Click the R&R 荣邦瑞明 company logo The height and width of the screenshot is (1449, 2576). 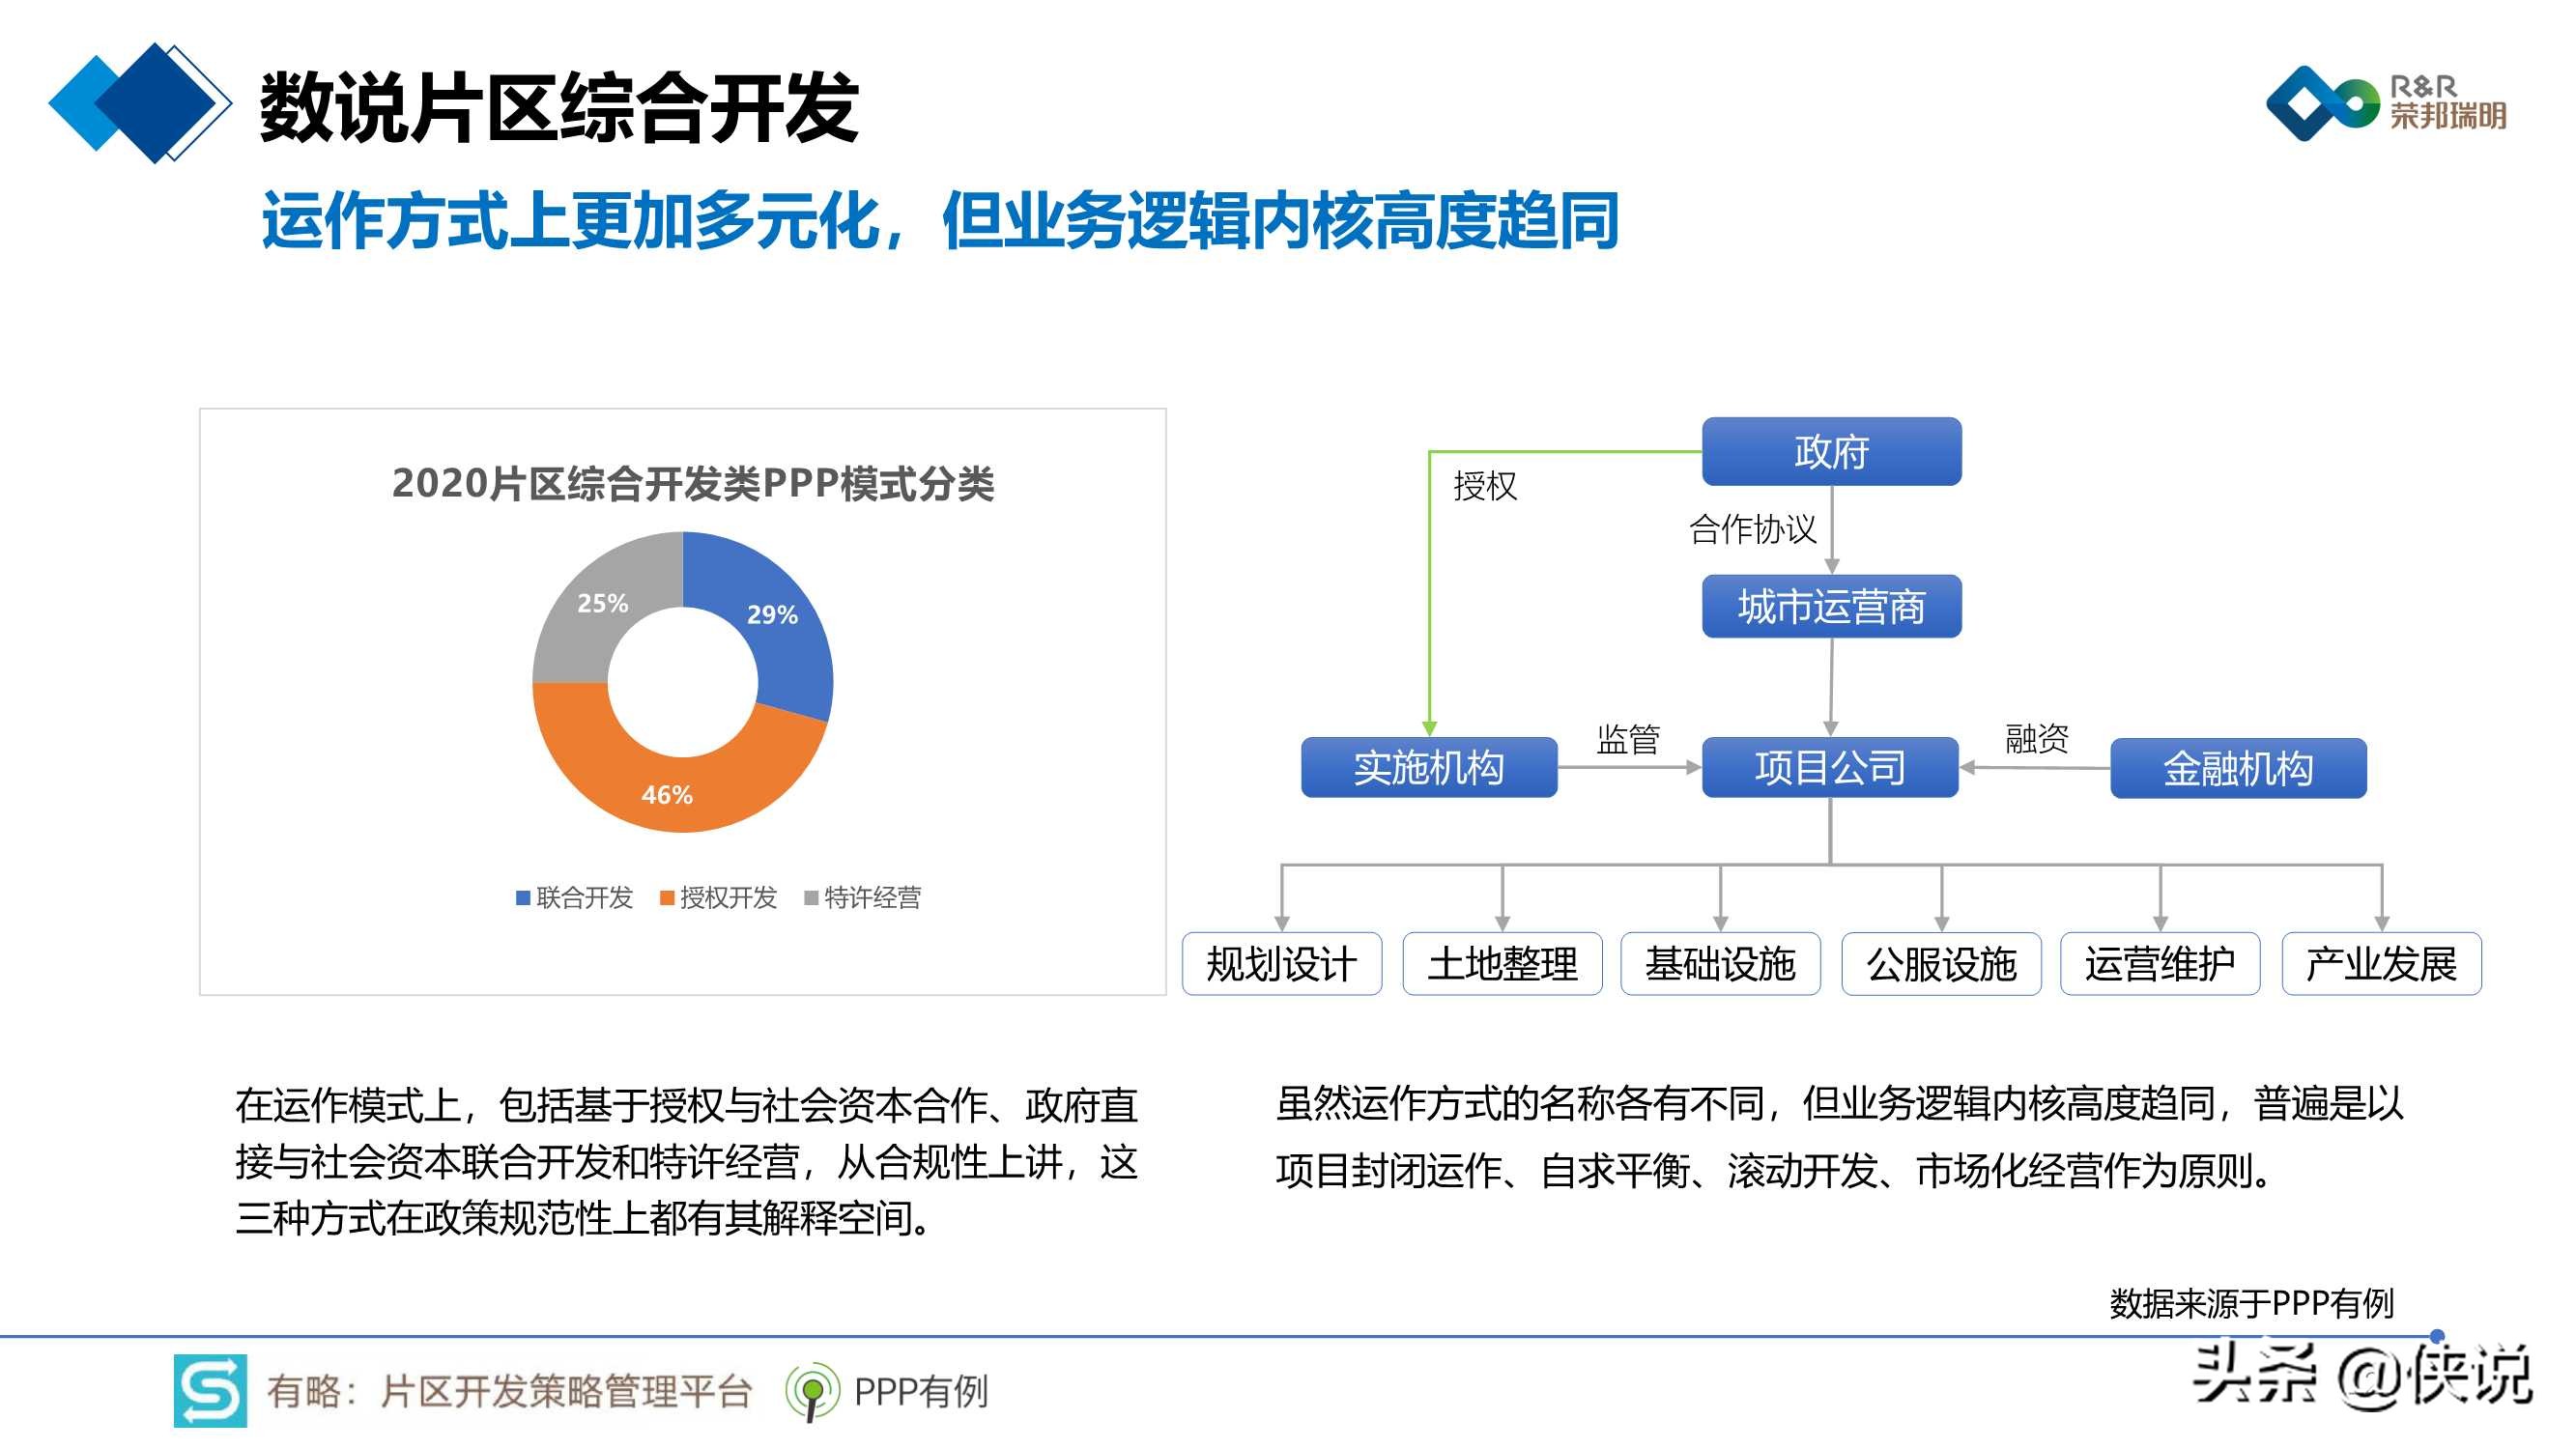pyautogui.click(x=2386, y=103)
